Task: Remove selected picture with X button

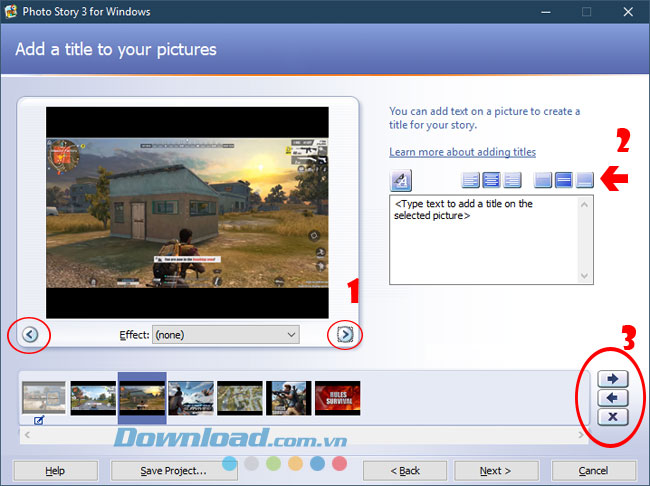Action: (613, 417)
